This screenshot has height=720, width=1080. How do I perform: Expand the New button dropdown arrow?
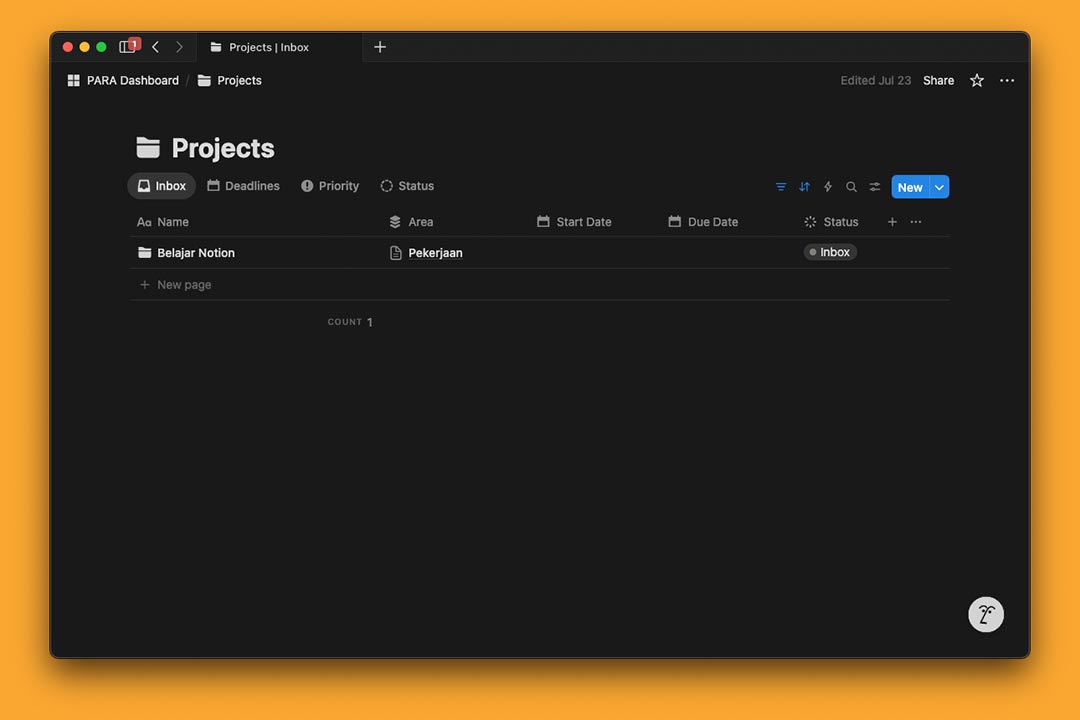[x=939, y=187]
